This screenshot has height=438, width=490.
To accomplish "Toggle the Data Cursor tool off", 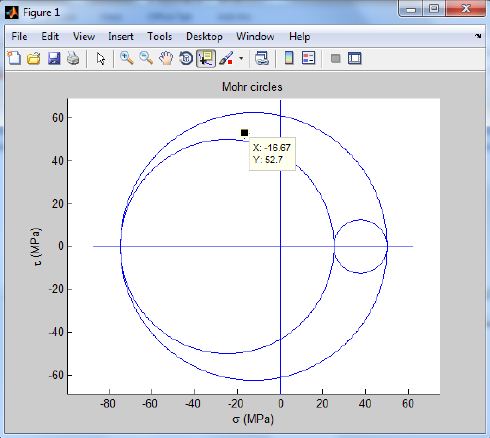I will (206, 59).
